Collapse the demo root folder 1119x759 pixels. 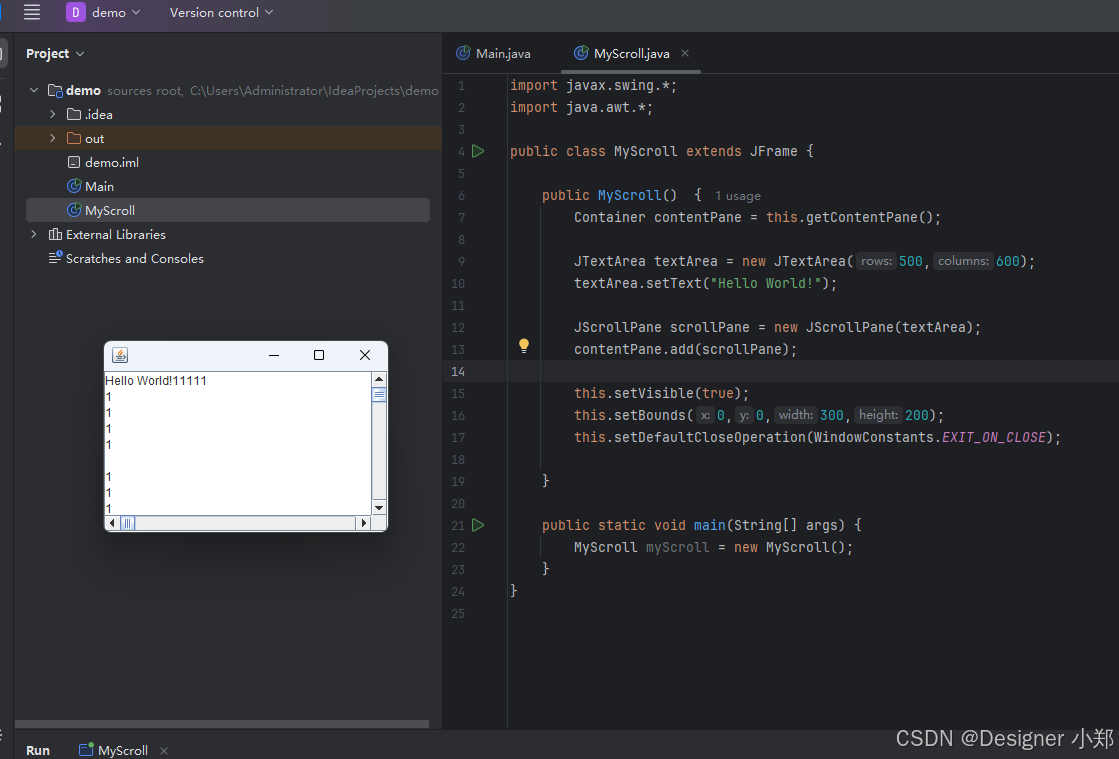pyautogui.click(x=34, y=91)
